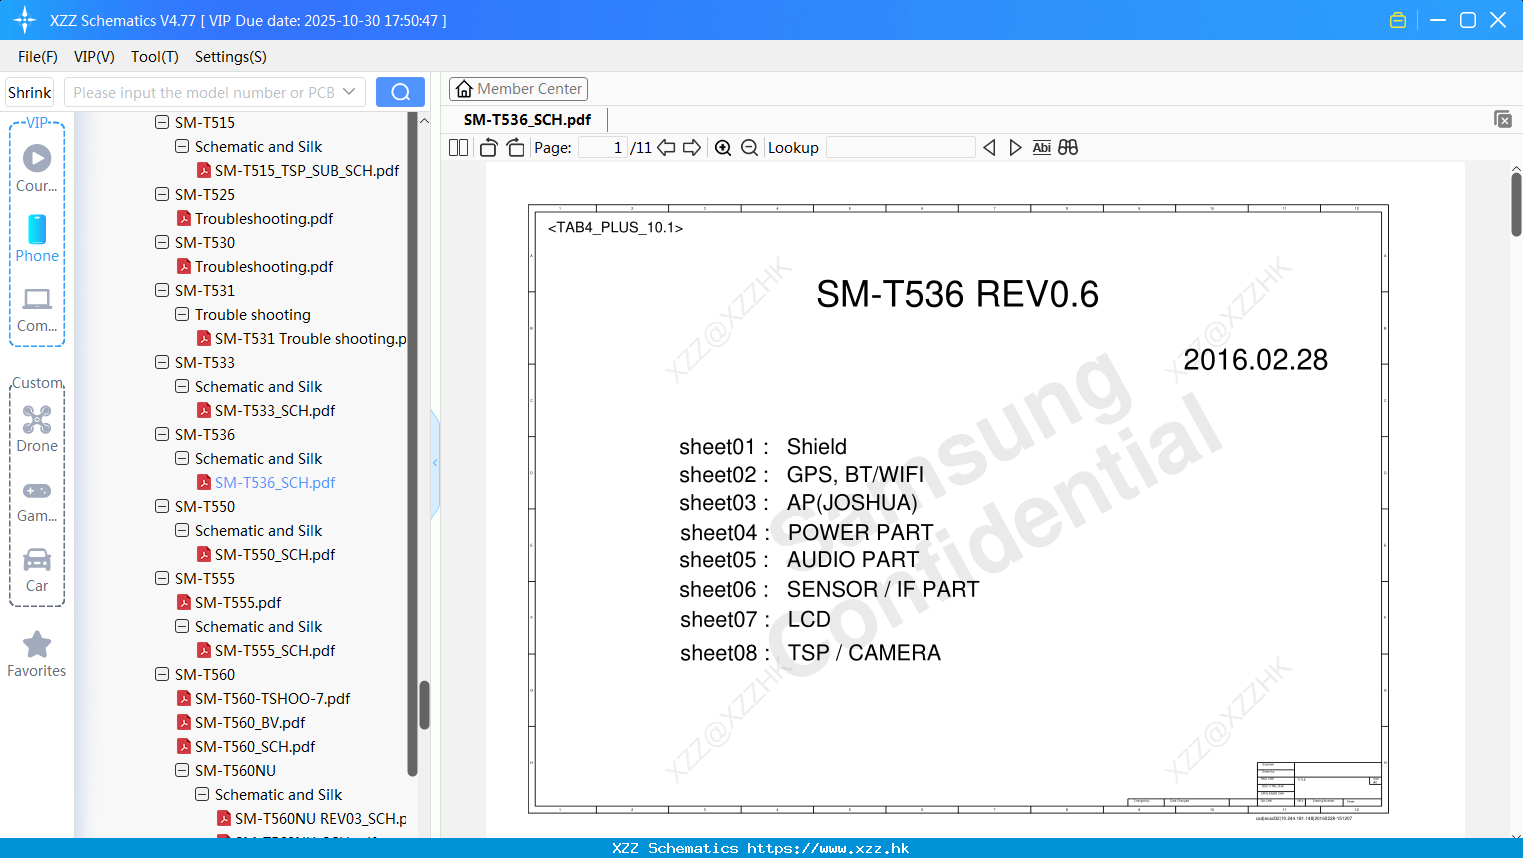Open SM-T515_TSP_SUB_SCH.pdf file
The image size is (1523, 858).
(297, 170)
